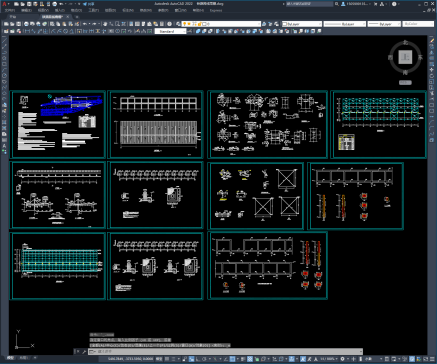437x364 pixels.
Task: Click the Plot printer icon in Standard toolbar
Action: pos(26,24)
